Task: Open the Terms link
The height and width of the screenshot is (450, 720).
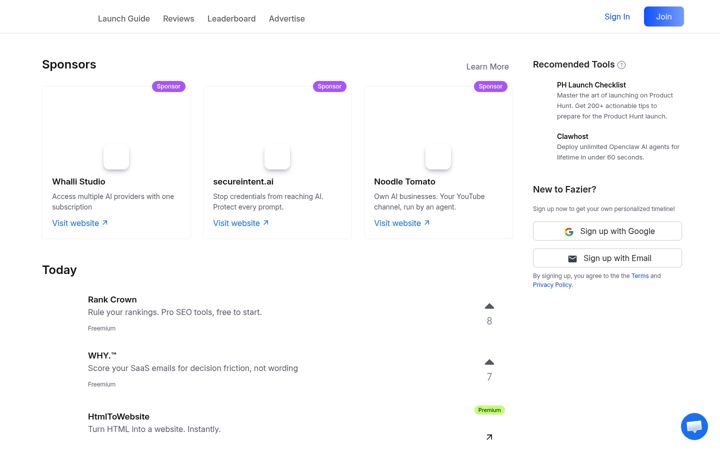Action: [640, 276]
